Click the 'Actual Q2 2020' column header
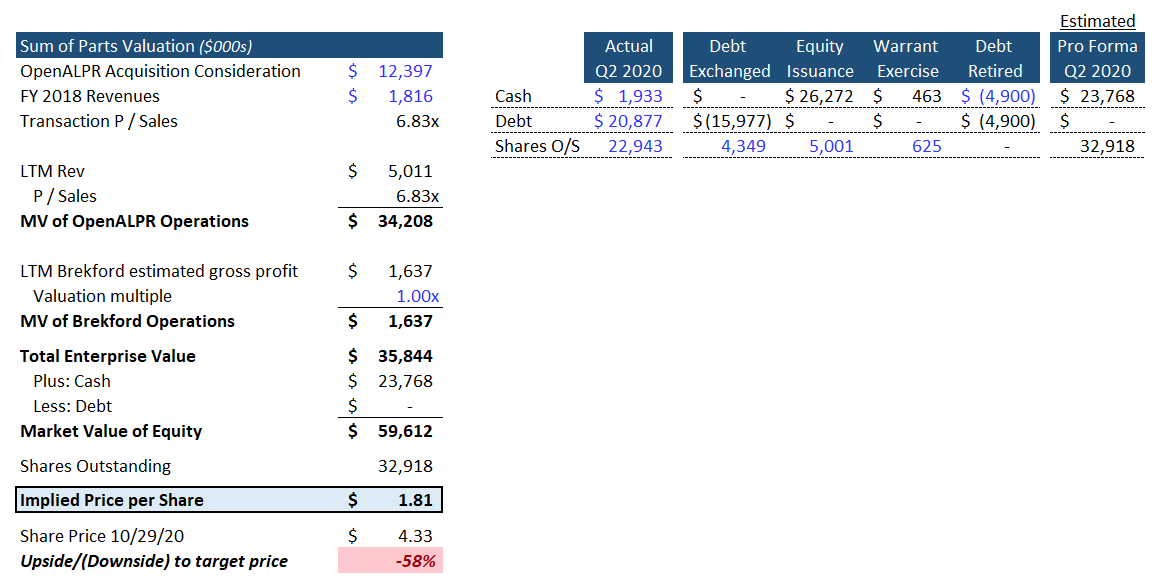This screenshot has width=1152, height=581. pos(629,58)
